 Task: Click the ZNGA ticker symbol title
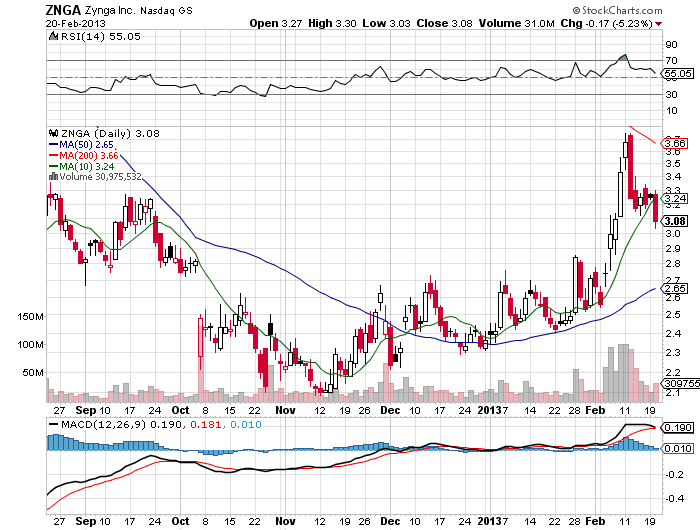[x=63, y=10]
